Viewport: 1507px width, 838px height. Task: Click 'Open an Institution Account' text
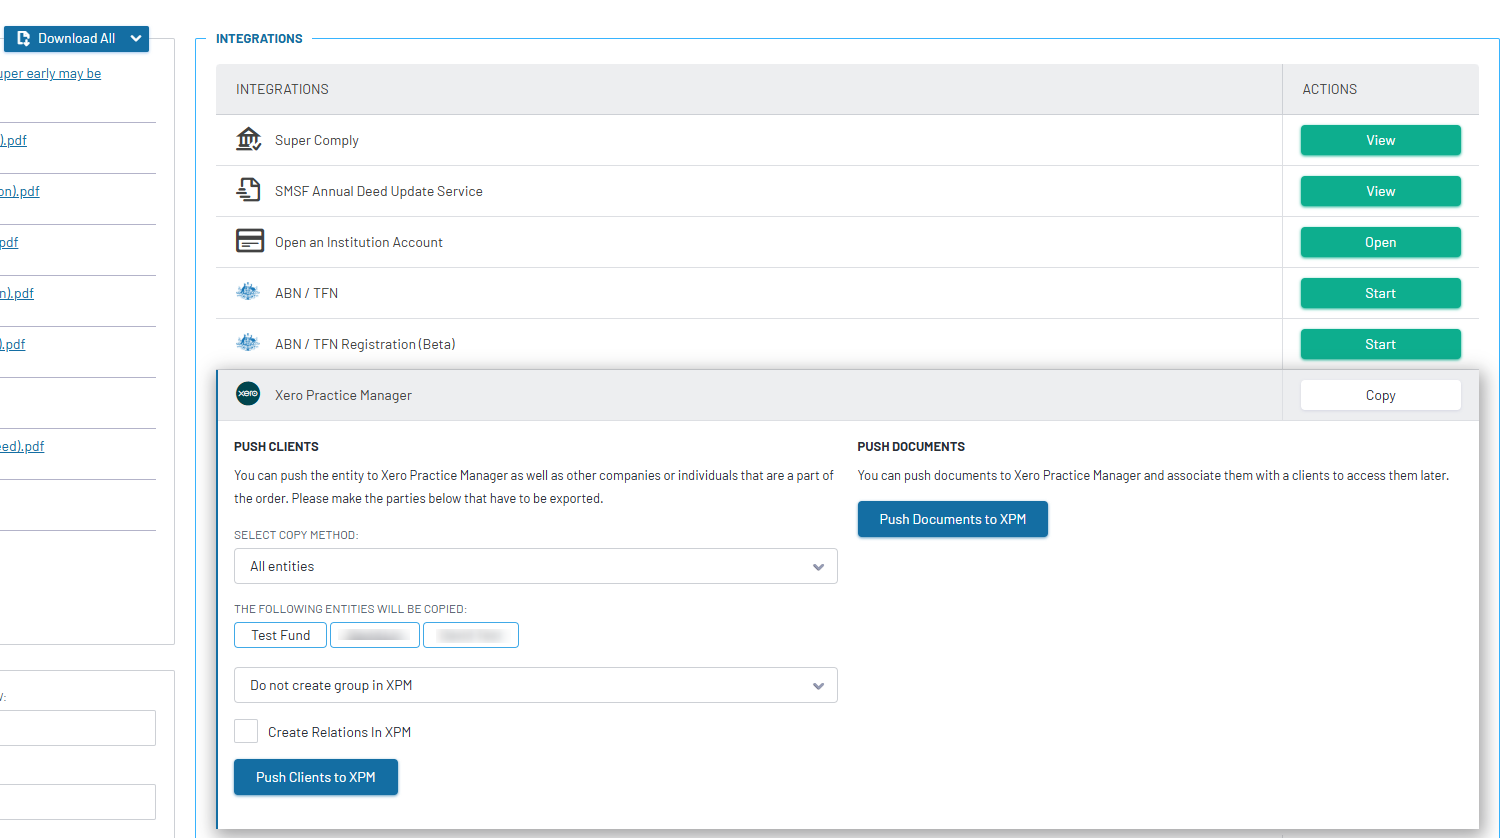[359, 242]
